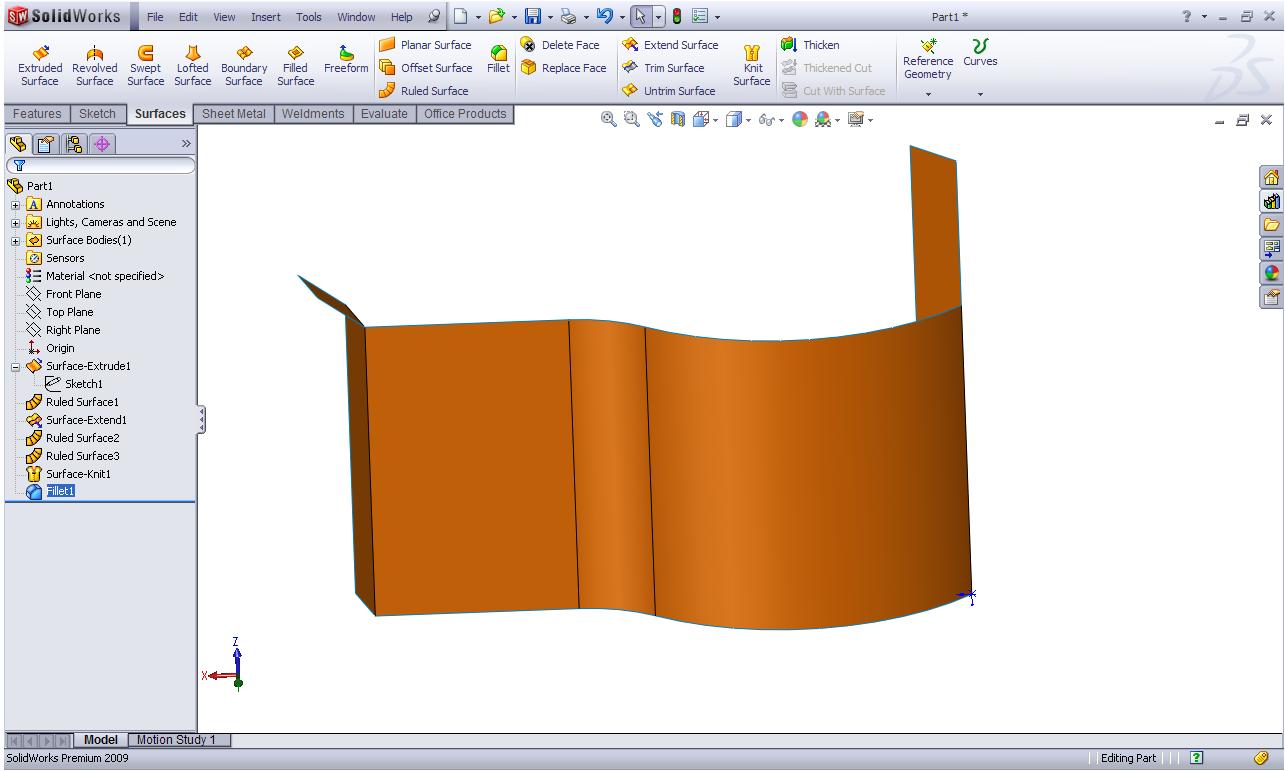
Task: Open the Sketch tab
Action: coord(97,114)
